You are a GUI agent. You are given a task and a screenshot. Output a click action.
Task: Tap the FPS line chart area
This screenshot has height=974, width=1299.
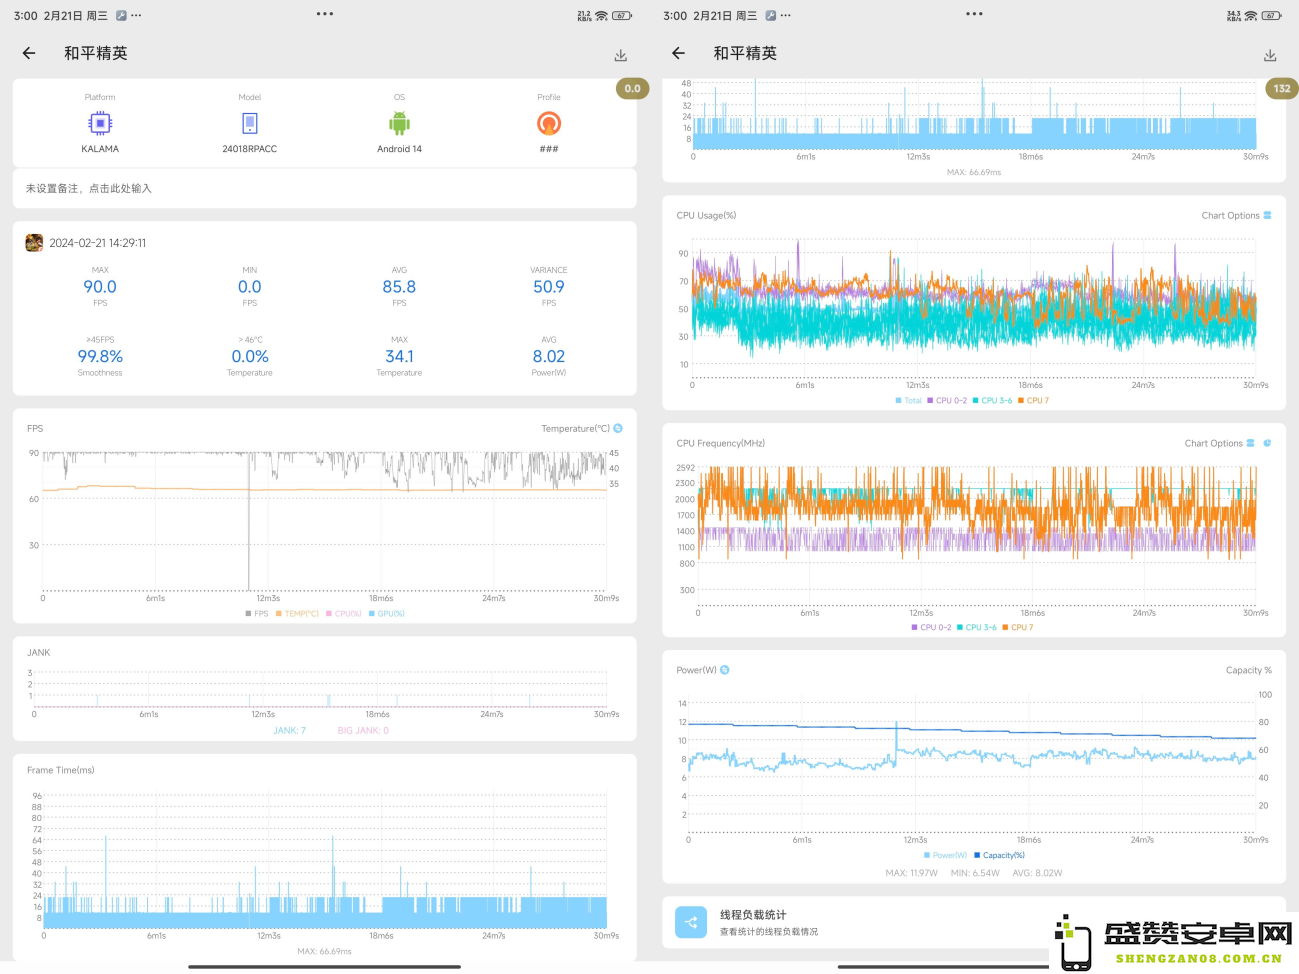[324, 520]
